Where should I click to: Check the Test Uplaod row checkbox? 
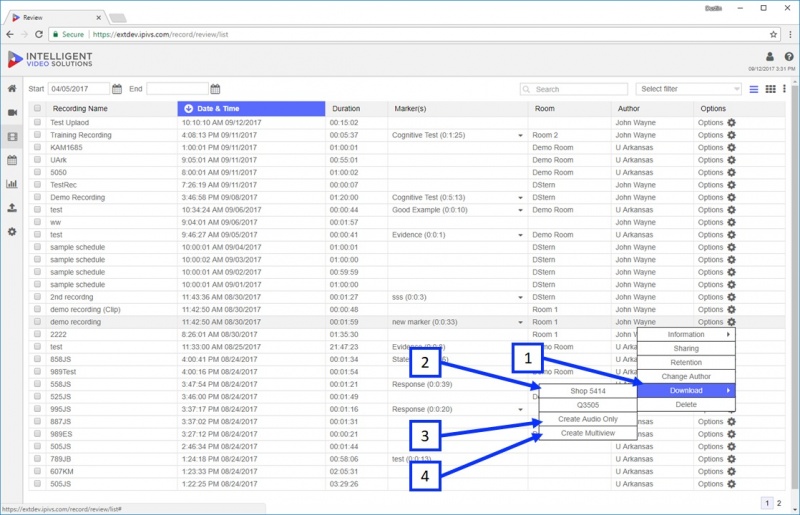tap(37, 122)
